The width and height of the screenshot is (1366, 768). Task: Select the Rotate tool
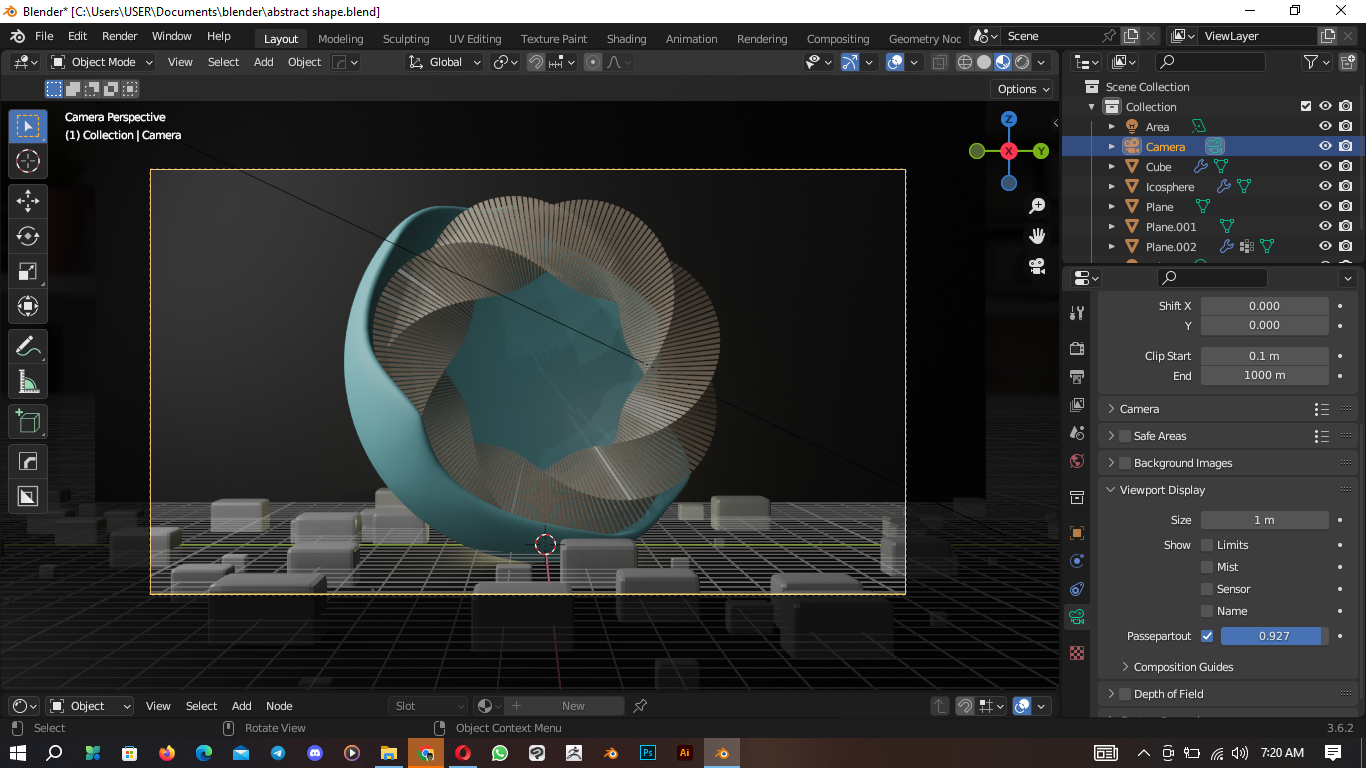[x=28, y=236]
